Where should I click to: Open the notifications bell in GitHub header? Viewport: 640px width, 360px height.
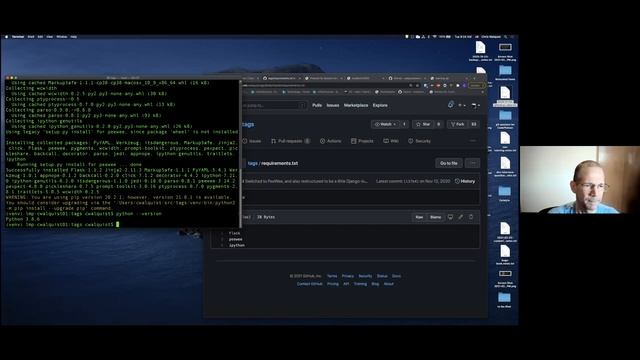point(451,105)
